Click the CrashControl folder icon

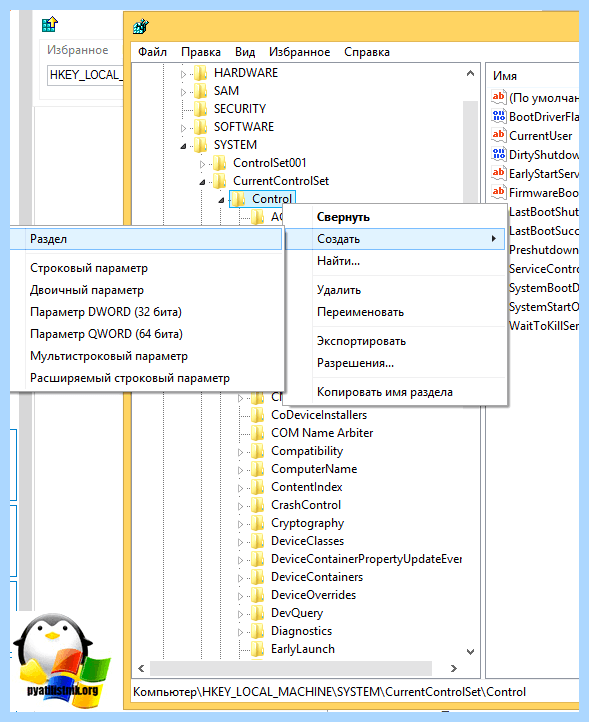point(257,505)
